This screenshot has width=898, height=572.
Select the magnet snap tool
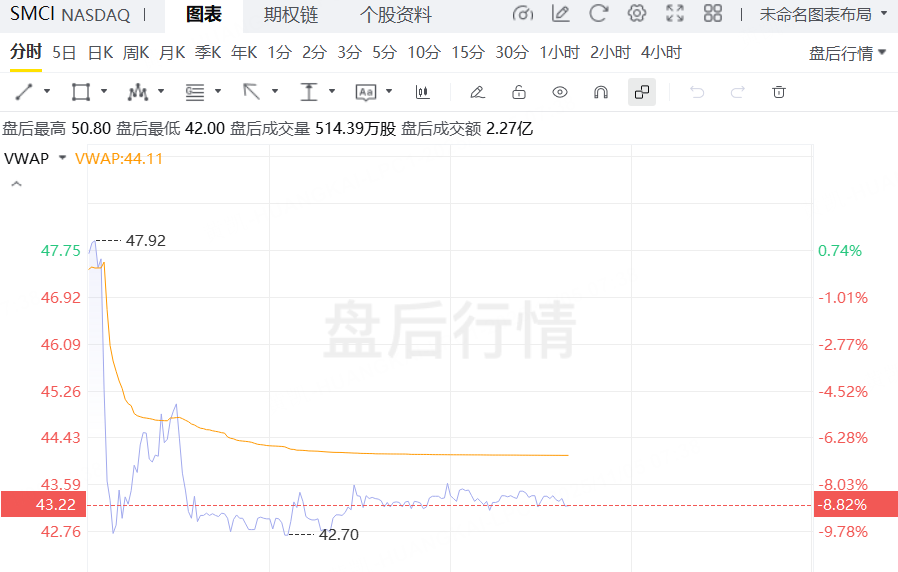point(601,92)
